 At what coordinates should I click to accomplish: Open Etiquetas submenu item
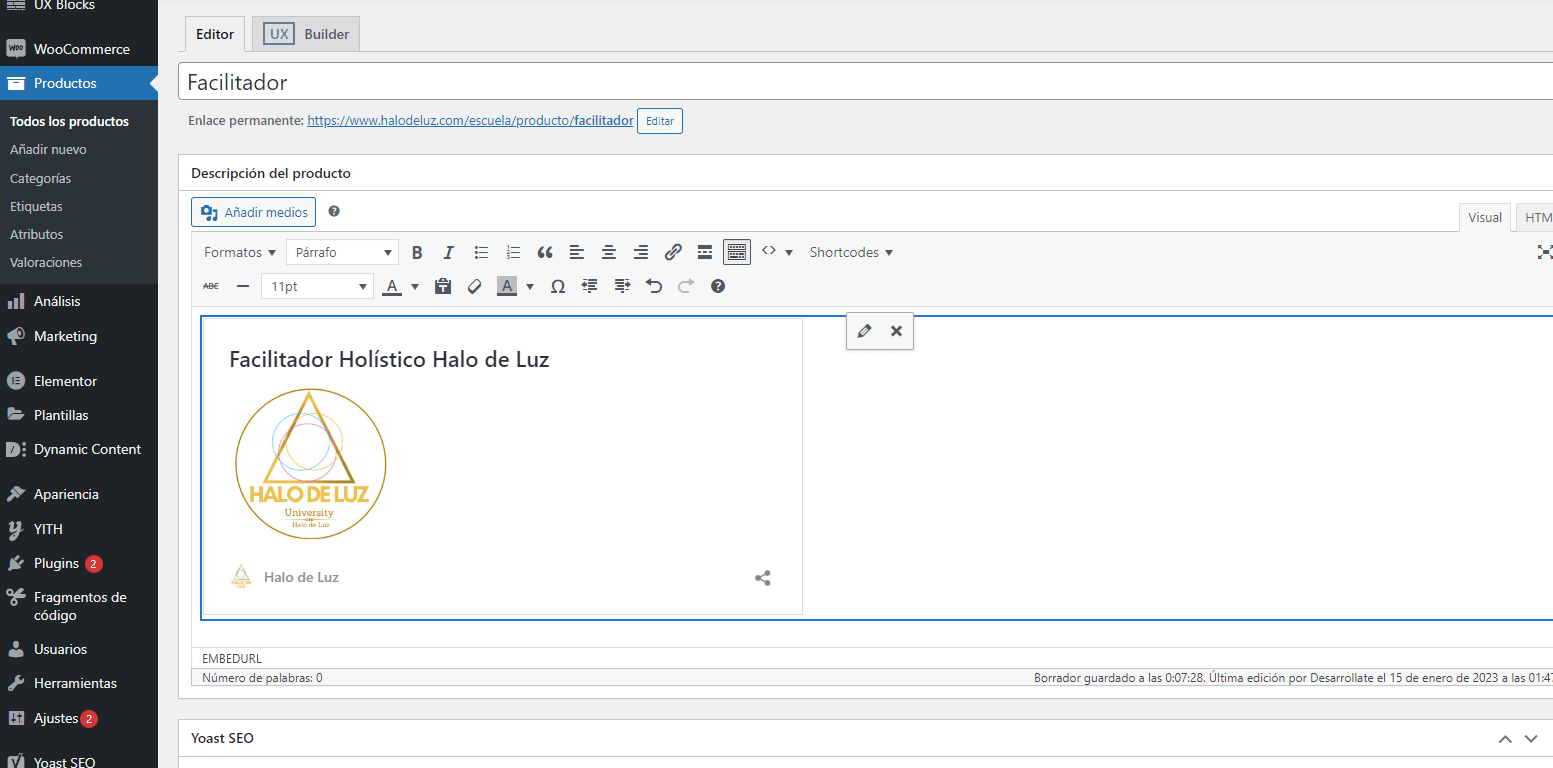click(36, 206)
